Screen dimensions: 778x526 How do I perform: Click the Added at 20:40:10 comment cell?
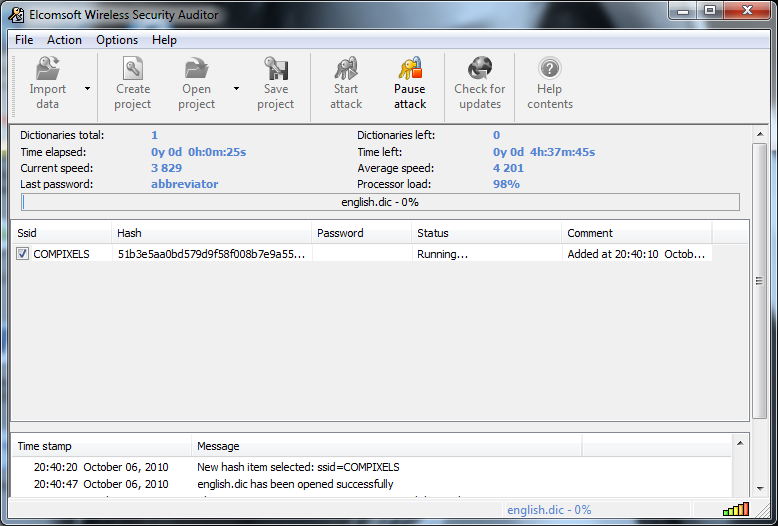636,254
